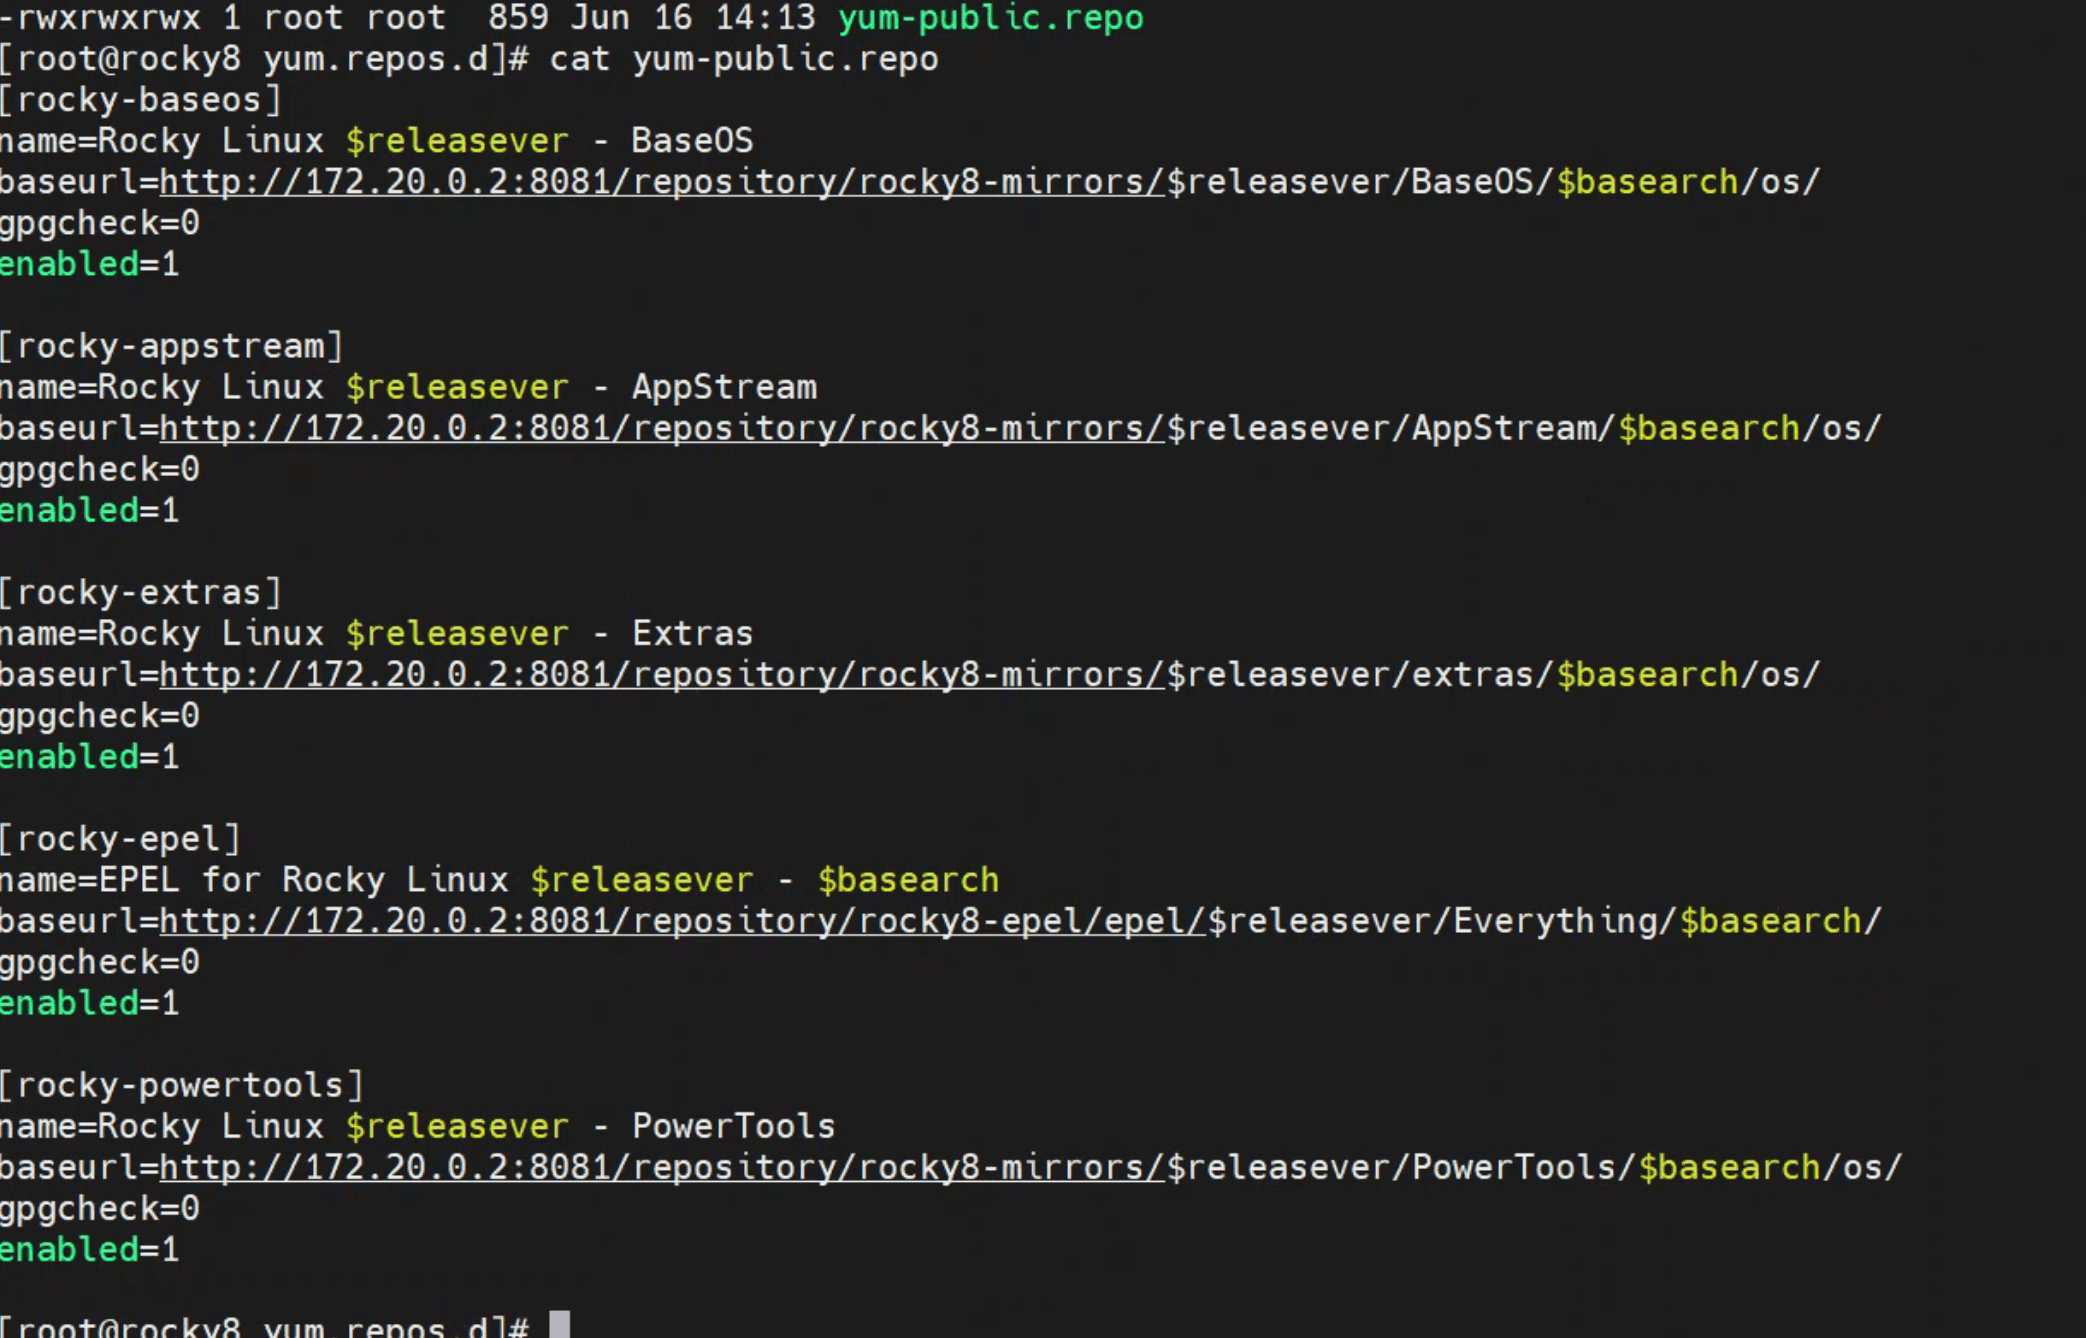The height and width of the screenshot is (1338, 2086).
Task: Open the PowerTools baseurl link
Action: (662, 1167)
